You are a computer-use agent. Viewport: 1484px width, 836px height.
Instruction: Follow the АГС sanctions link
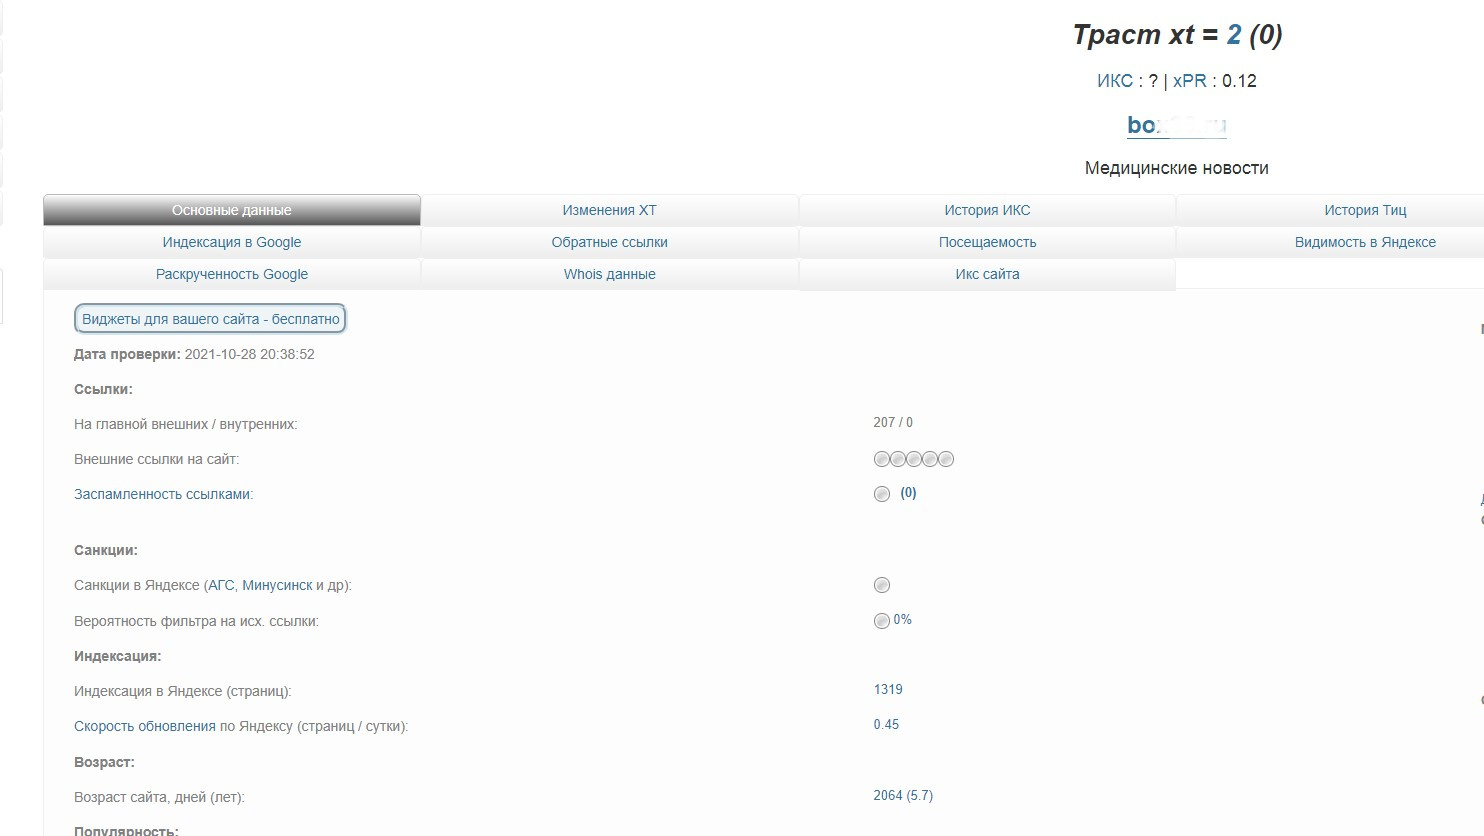click(x=221, y=585)
